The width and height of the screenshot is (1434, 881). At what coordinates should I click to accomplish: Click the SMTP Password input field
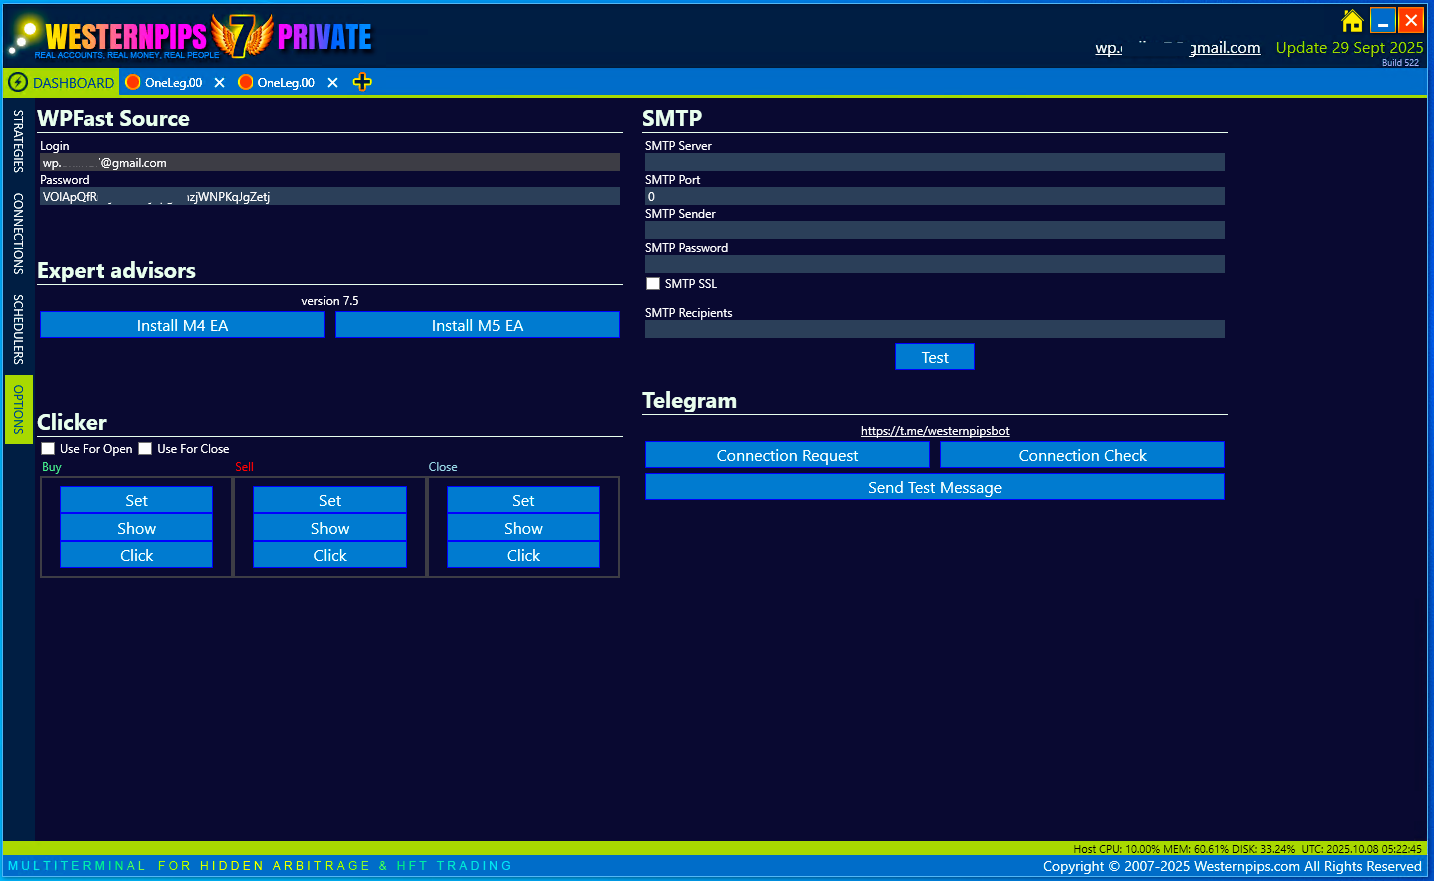935,264
